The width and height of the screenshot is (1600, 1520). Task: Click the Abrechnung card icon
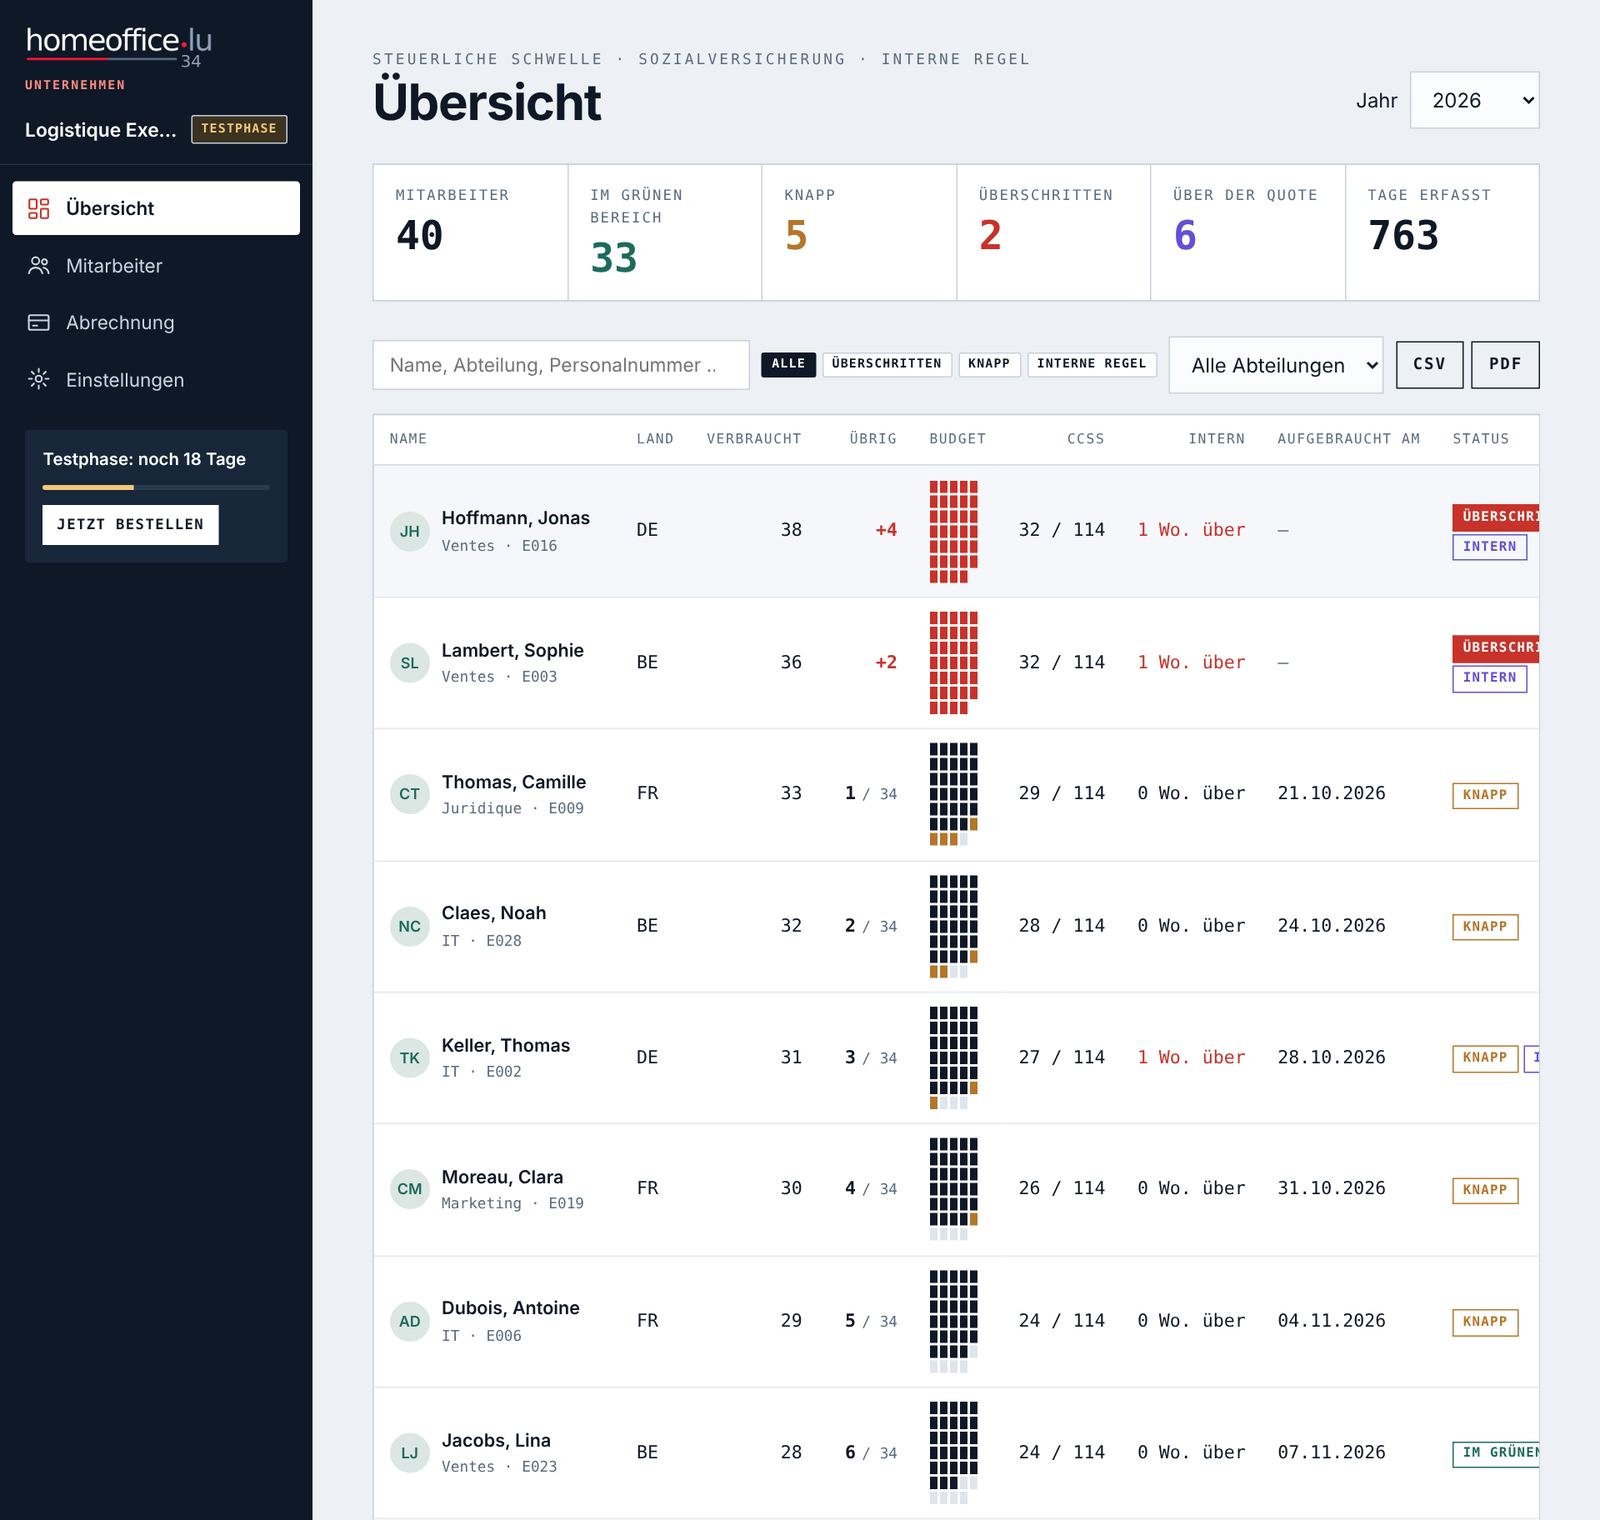39,322
